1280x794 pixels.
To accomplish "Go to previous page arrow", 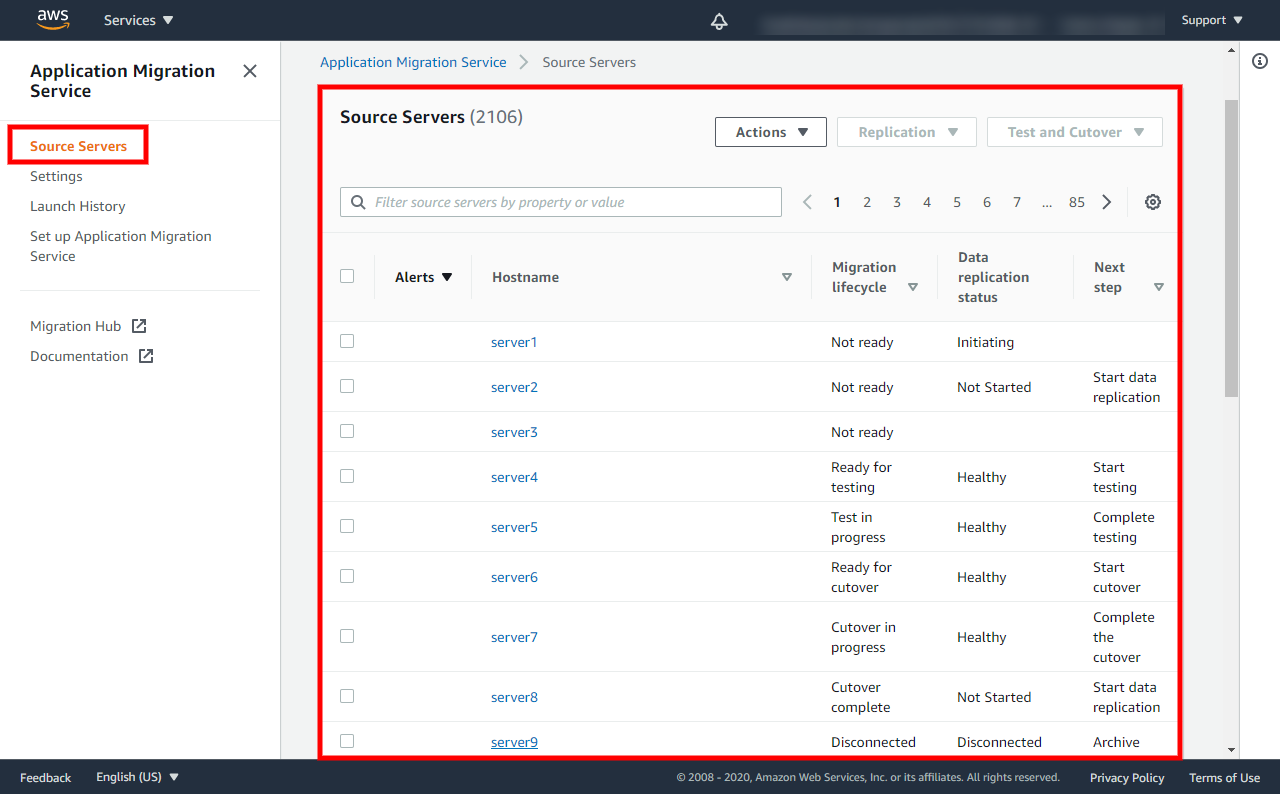I will (808, 202).
